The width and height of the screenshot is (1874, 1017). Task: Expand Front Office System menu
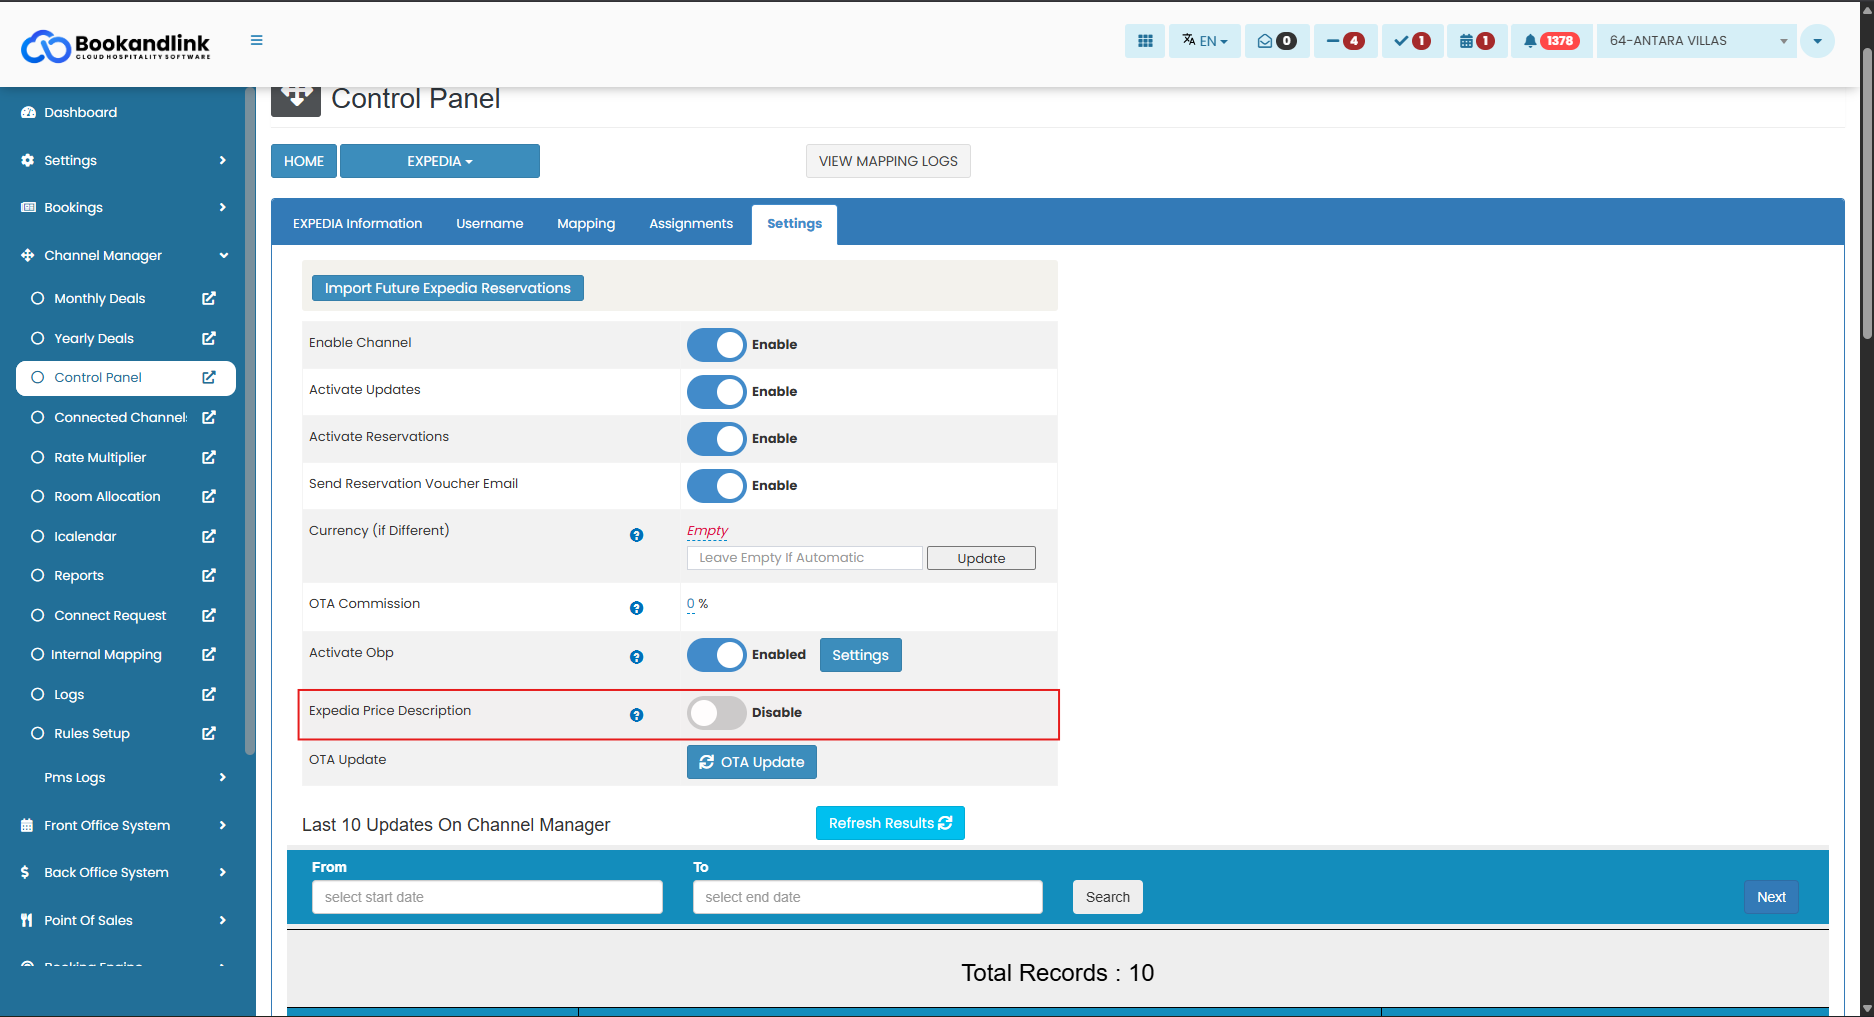[124, 825]
